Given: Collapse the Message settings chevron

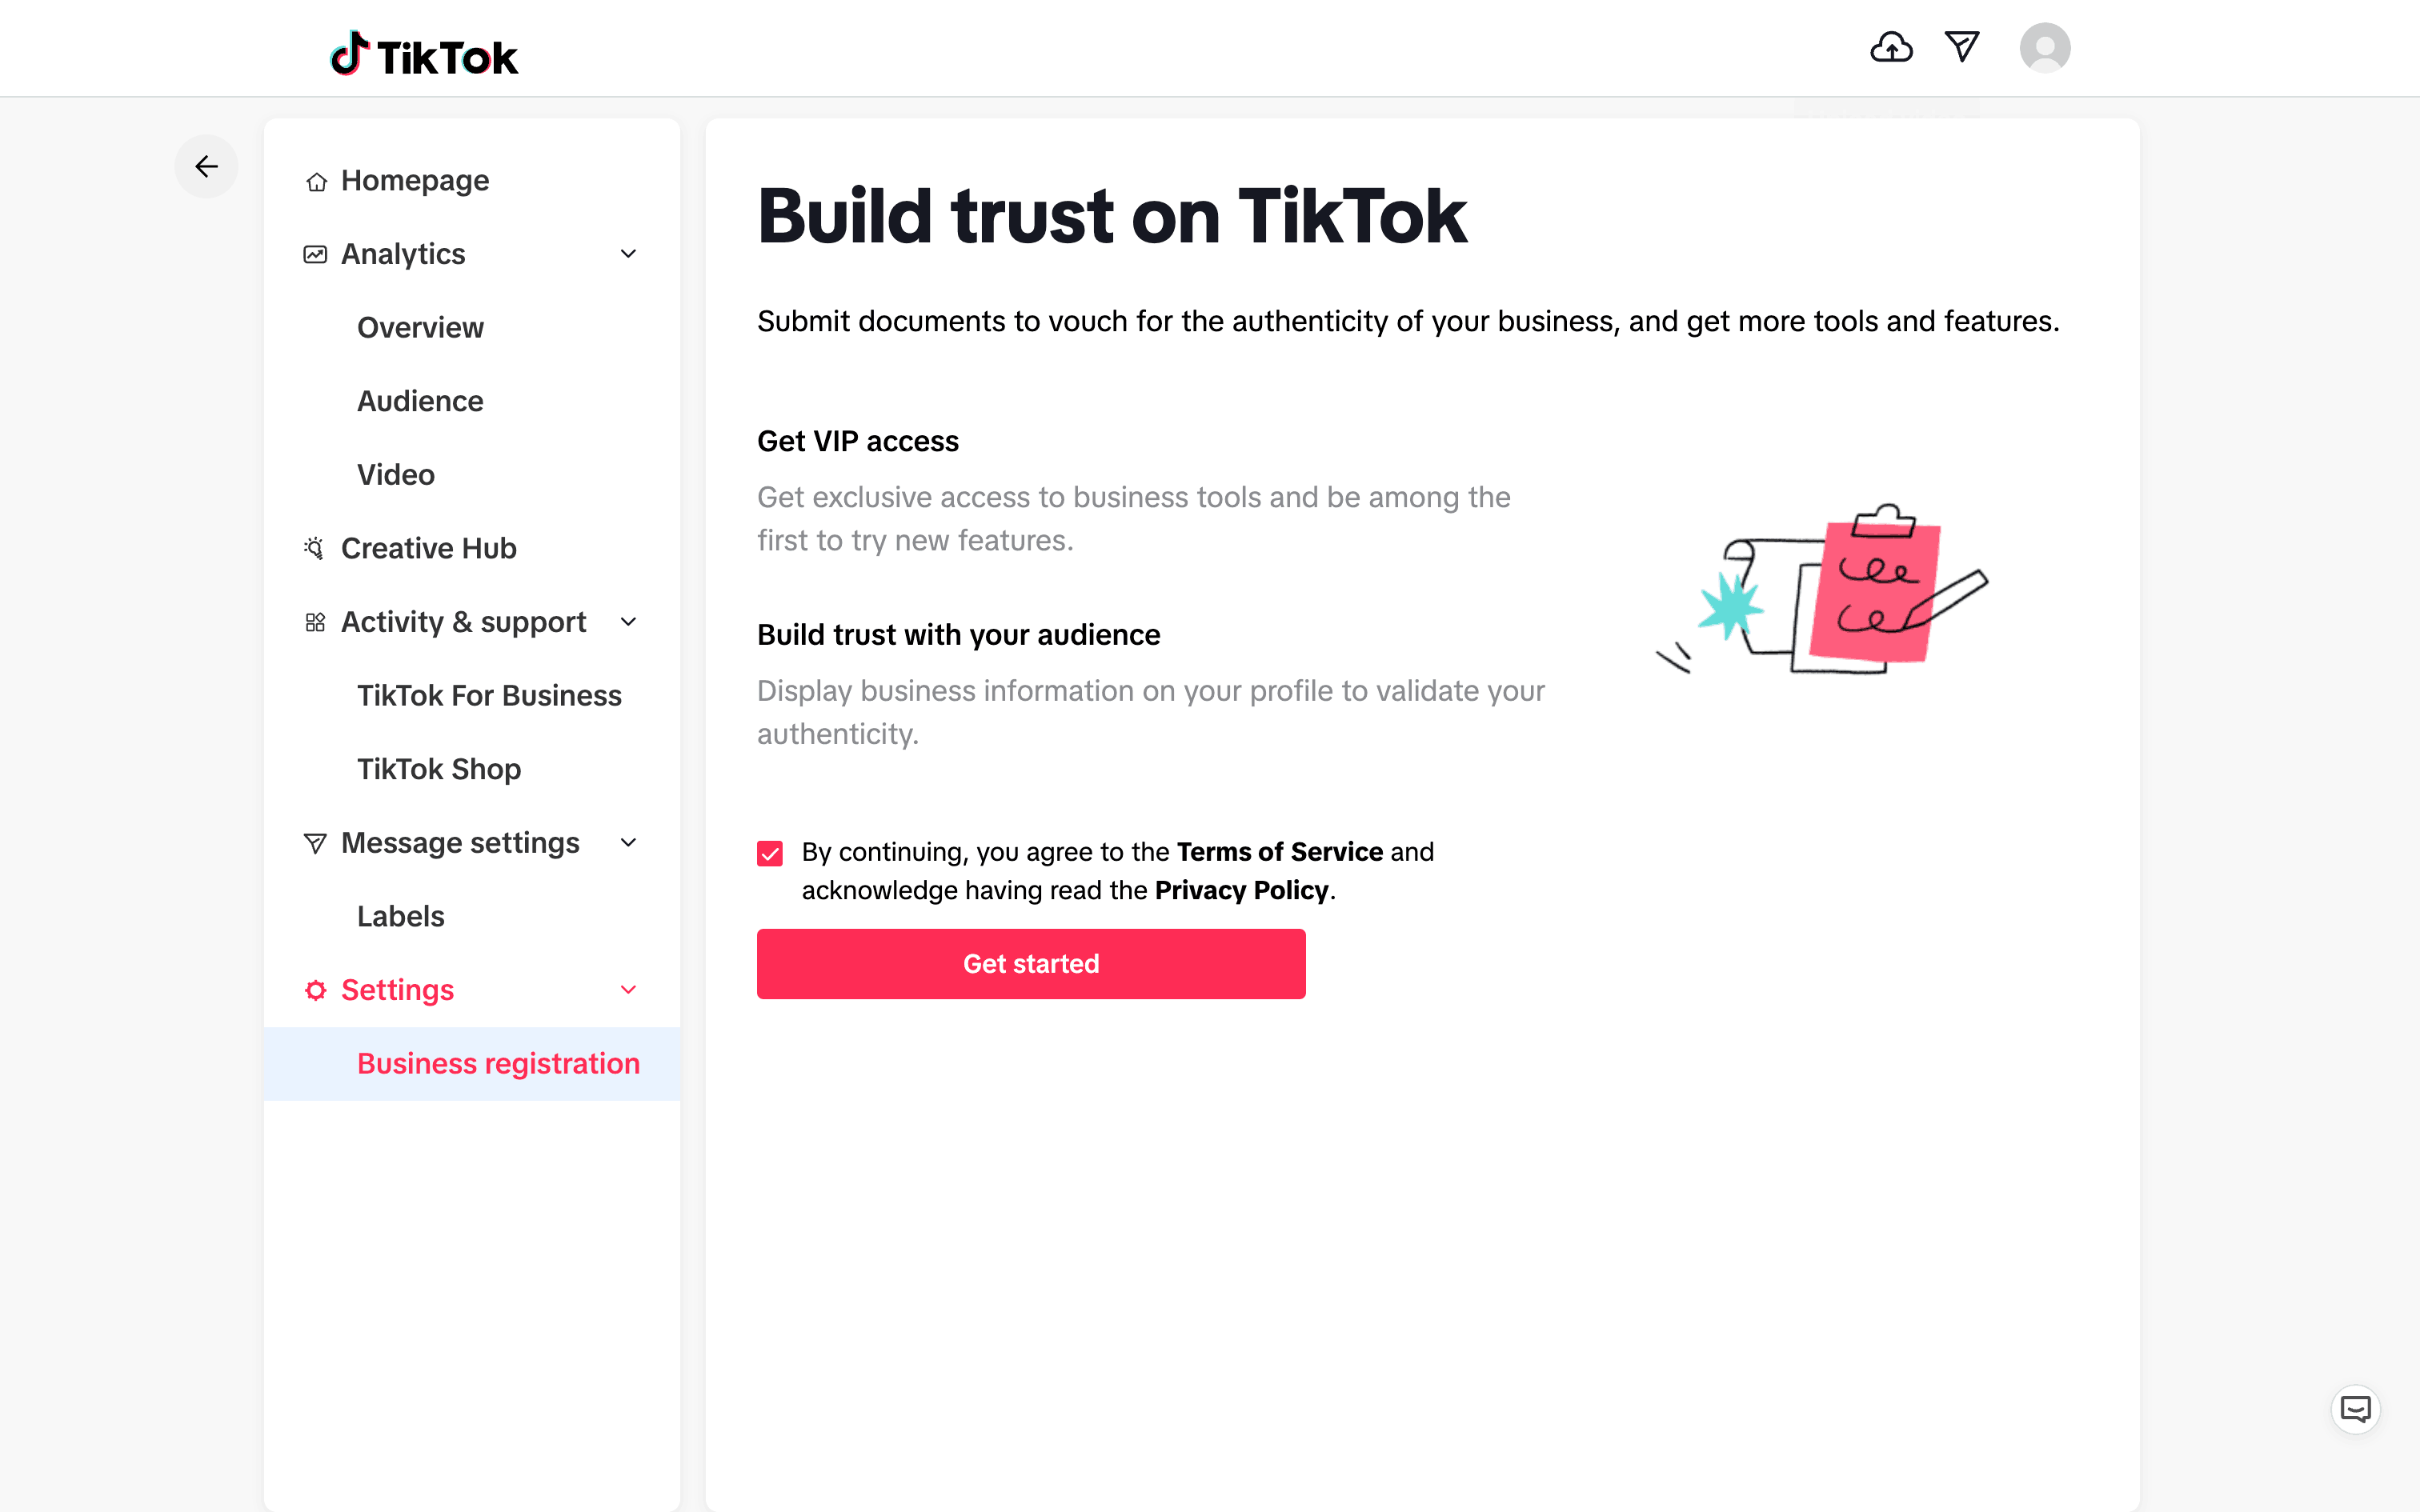Looking at the screenshot, I should coord(628,843).
